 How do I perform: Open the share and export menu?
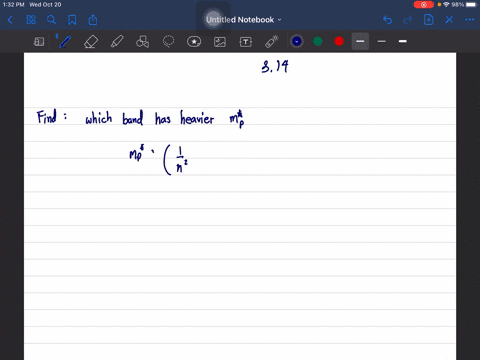93,20
